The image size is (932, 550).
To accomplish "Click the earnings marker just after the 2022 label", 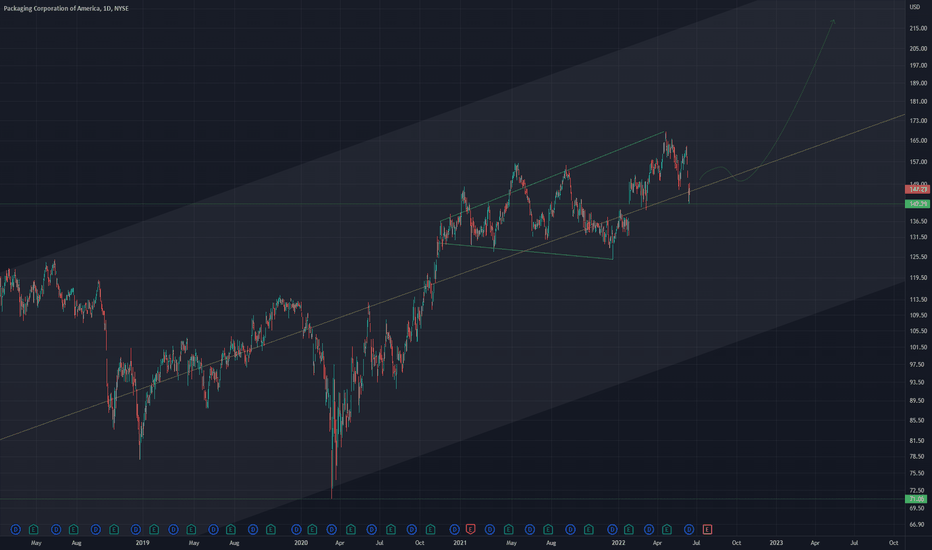I will (629, 529).
